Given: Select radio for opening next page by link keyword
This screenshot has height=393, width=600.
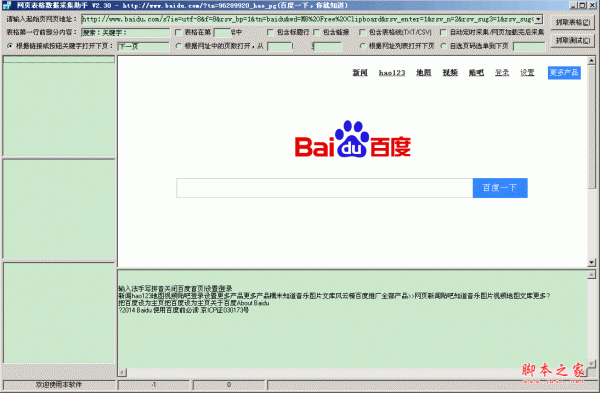Looking at the screenshot, I should [10, 46].
